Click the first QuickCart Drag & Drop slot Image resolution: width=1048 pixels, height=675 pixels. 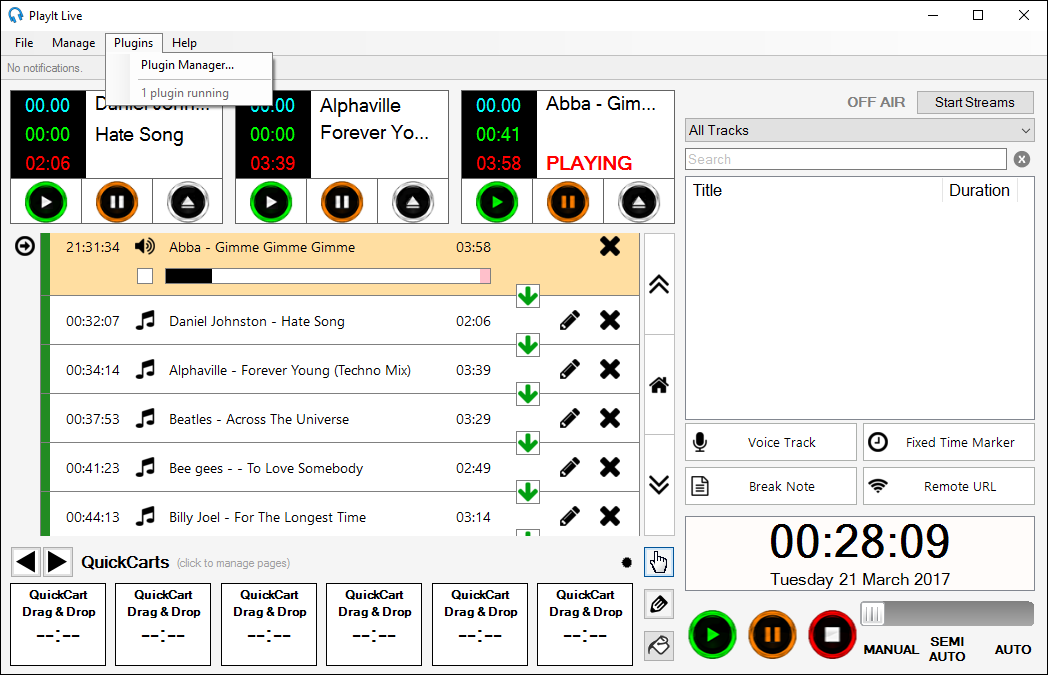tap(58, 624)
